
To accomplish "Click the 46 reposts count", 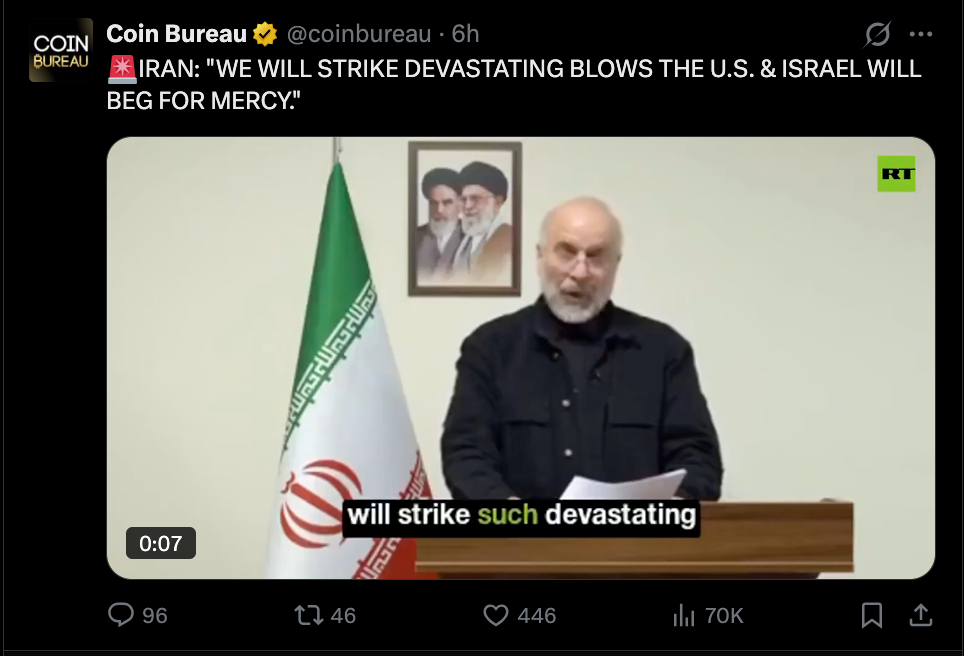I will point(343,615).
